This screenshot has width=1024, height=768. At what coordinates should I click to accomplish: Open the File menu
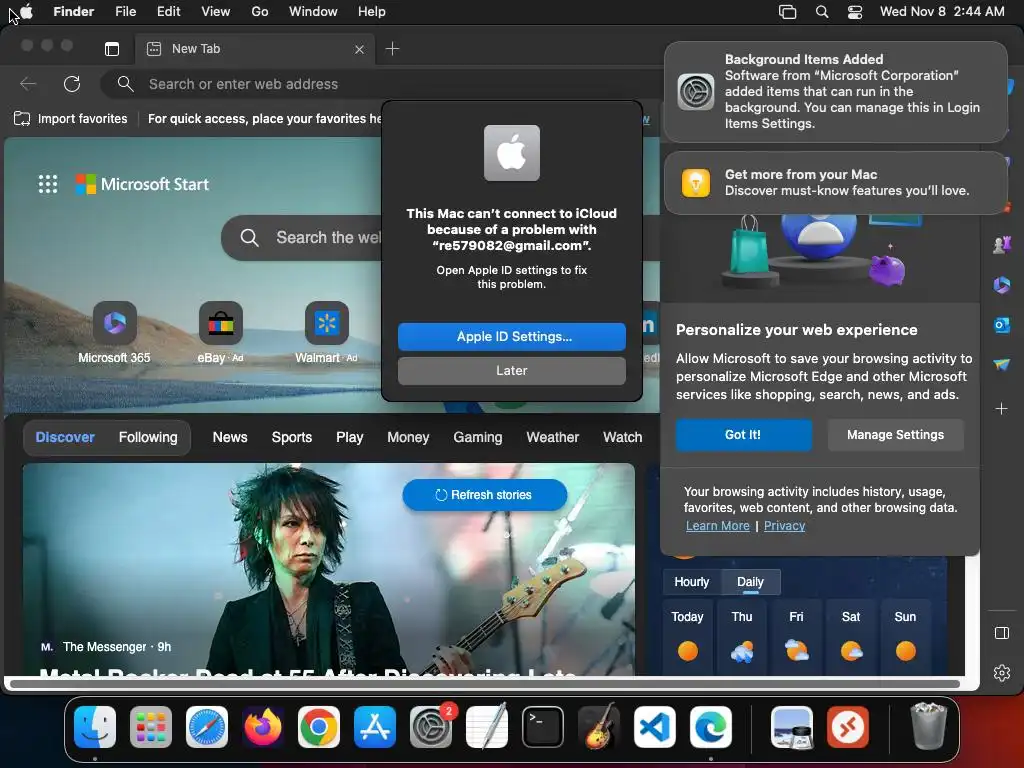pyautogui.click(x=125, y=12)
